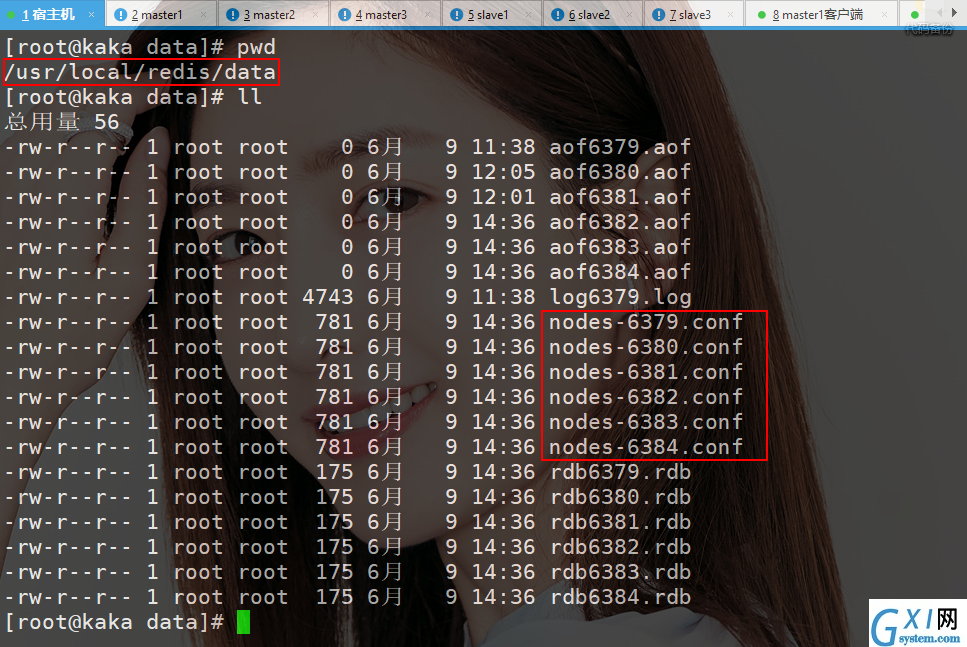Click the green status dot on 宿主机 tab
Image resolution: width=967 pixels, height=647 pixels.
click(10, 15)
